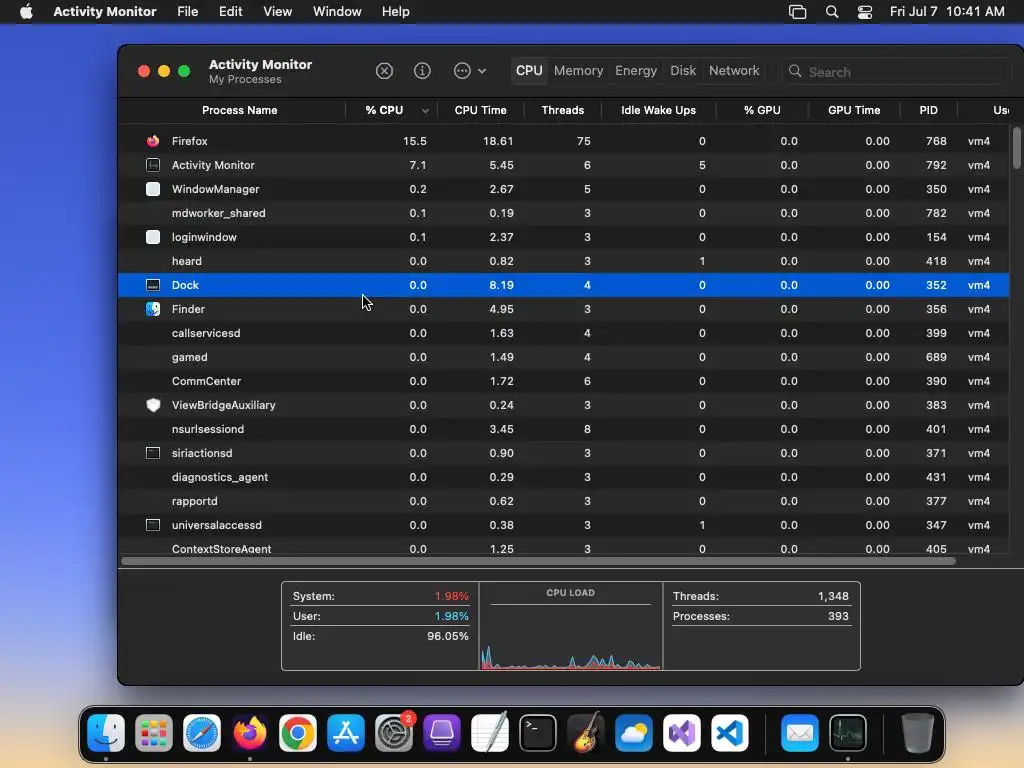Open App Store from the Dock
Screen dimensions: 1024x768
click(x=345, y=733)
